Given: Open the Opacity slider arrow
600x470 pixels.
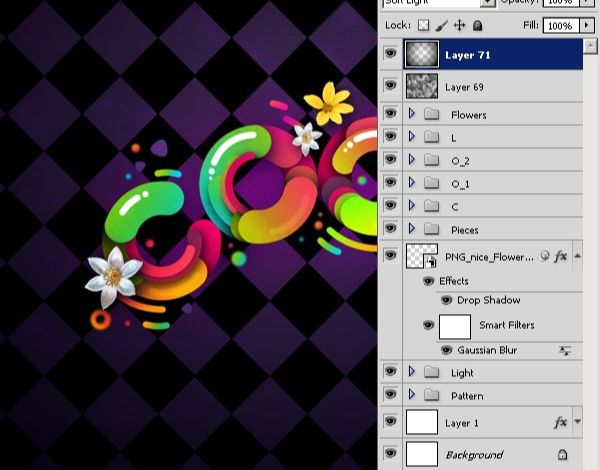Looking at the screenshot, I should tap(587, 2).
